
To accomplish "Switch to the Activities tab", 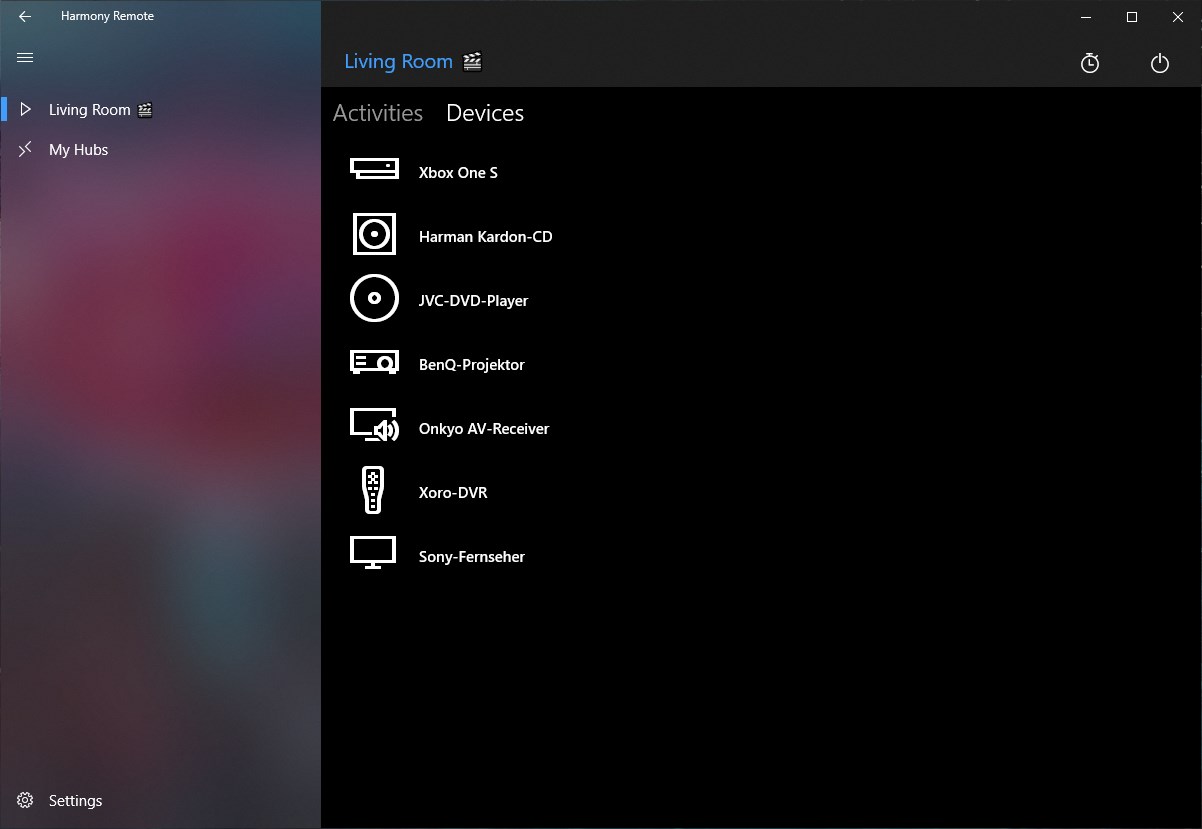I will [x=378, y=113].
